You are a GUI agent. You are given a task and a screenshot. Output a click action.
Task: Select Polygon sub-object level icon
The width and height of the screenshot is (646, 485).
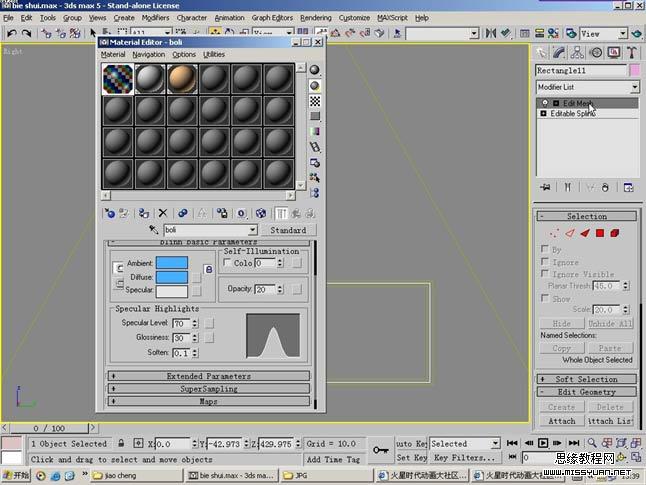[x=600, y=233]
